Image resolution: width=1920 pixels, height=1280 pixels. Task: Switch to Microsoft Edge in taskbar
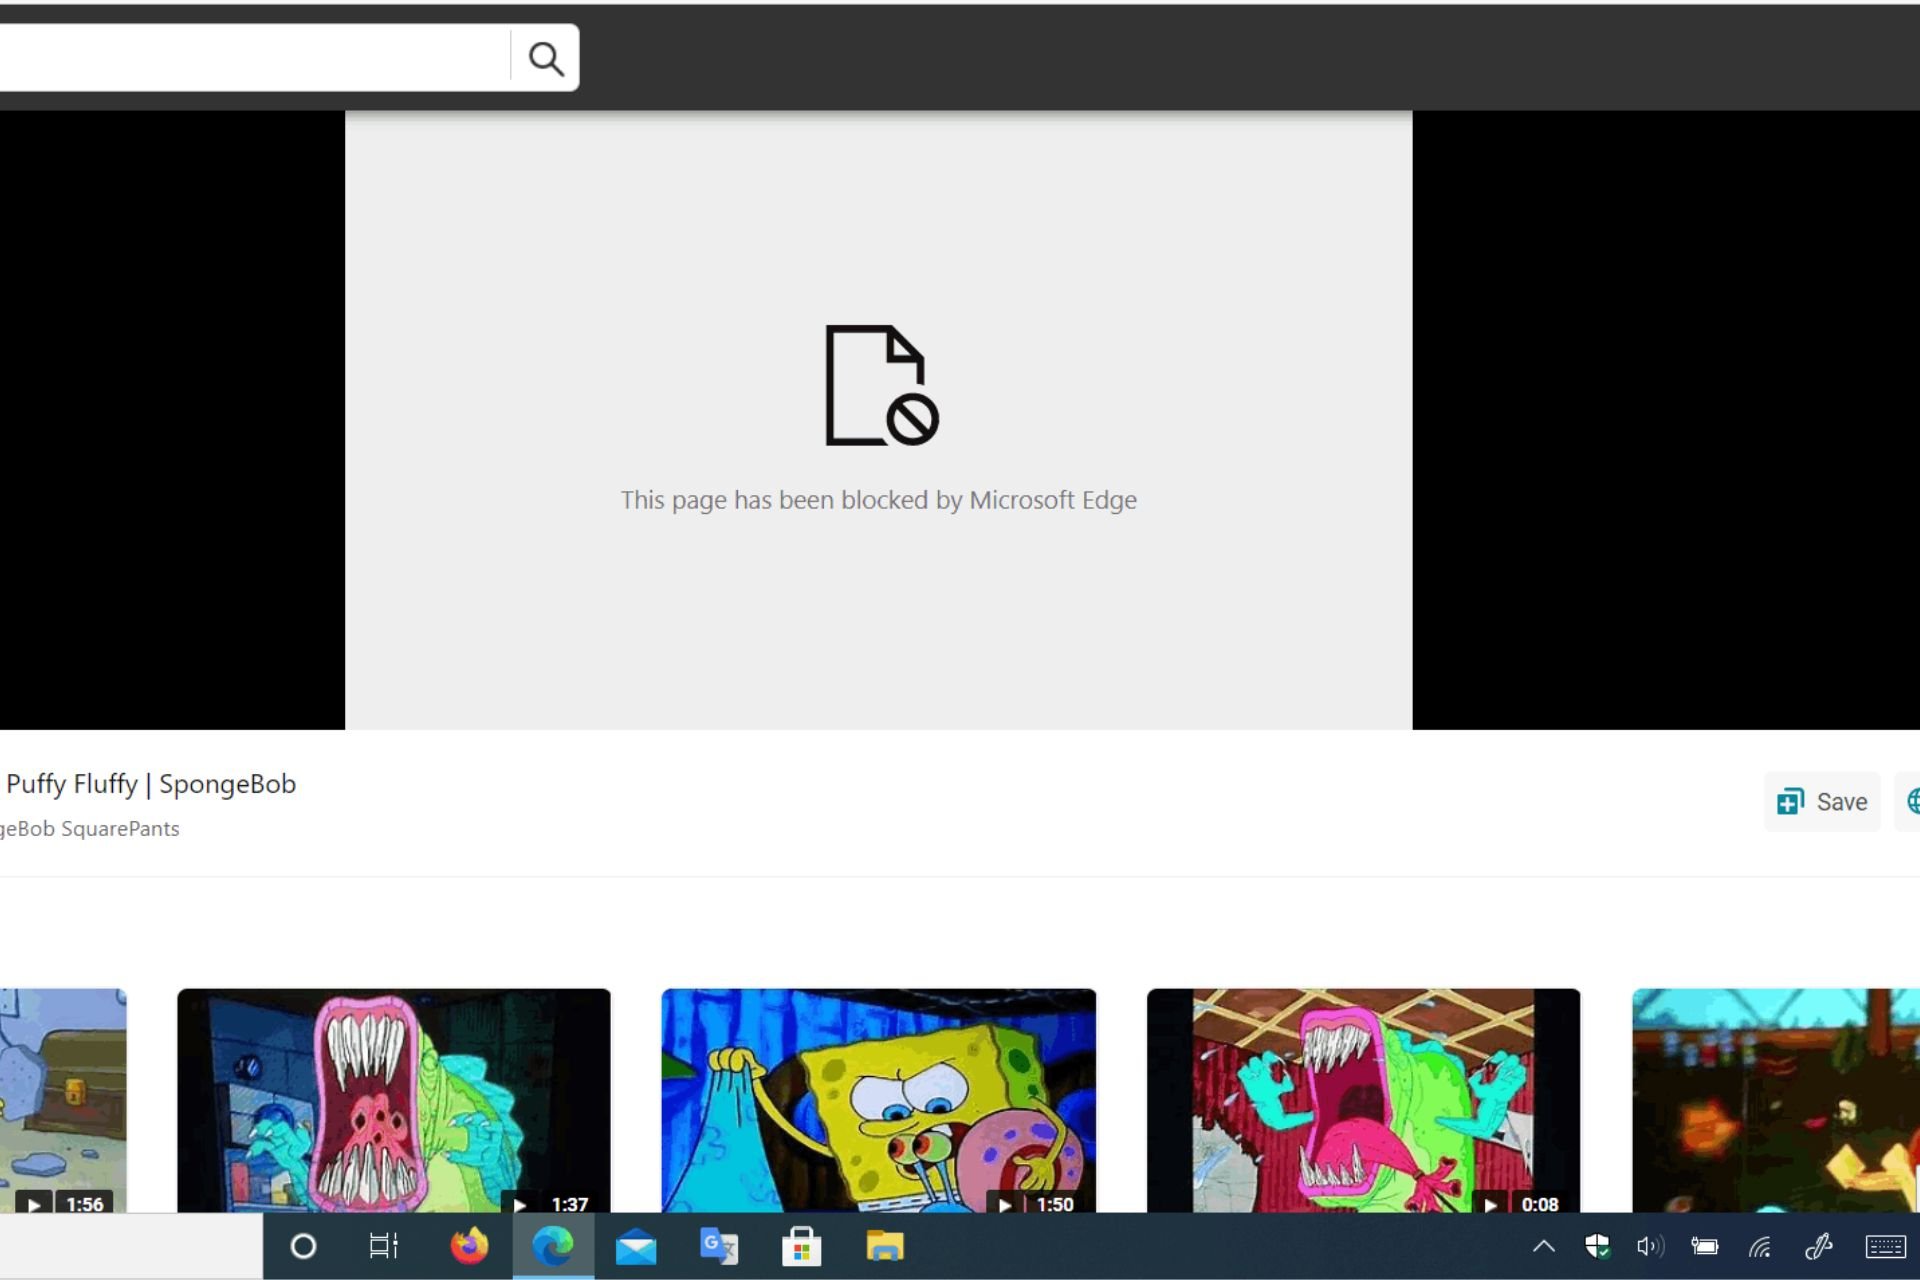click(553, 1246)
